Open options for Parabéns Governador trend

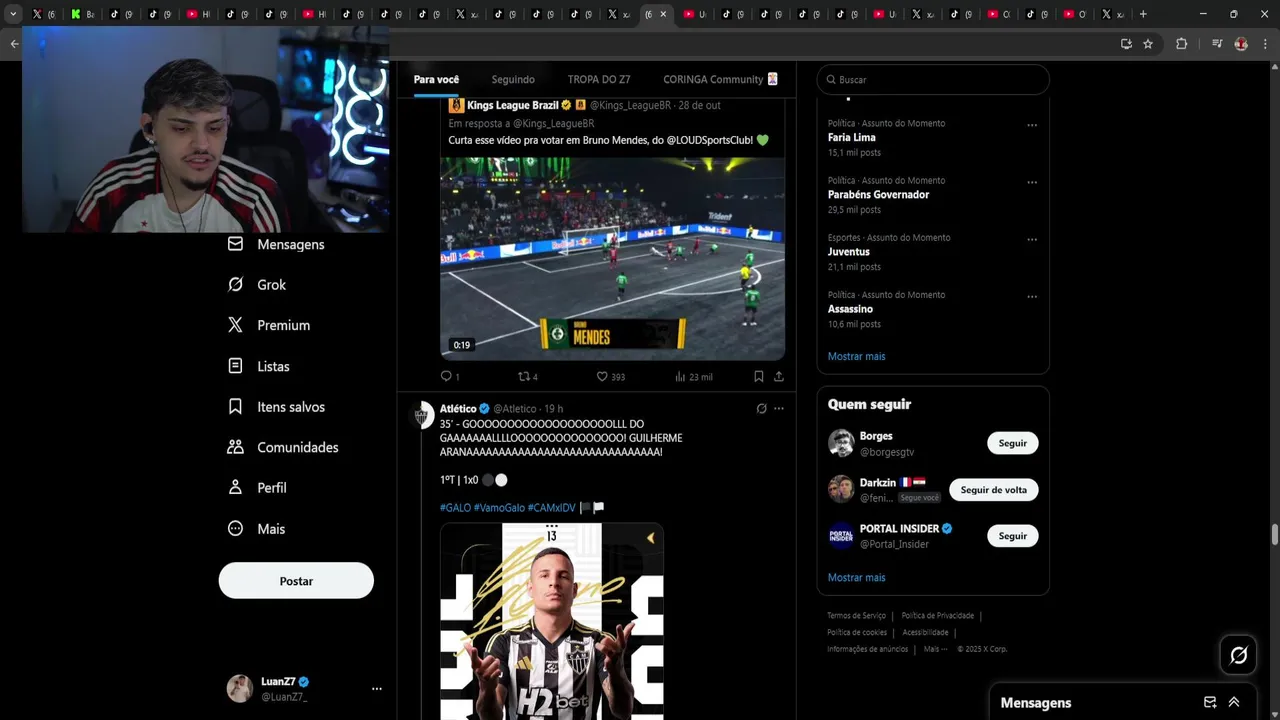pyautogui.click(x=1032, y=182)
